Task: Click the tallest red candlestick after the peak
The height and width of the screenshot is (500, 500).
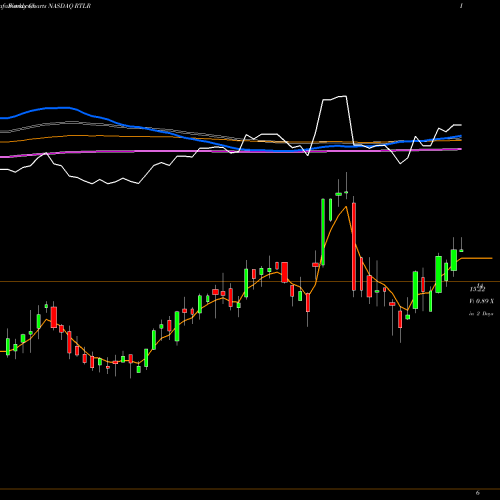Action: coord(354,247)
